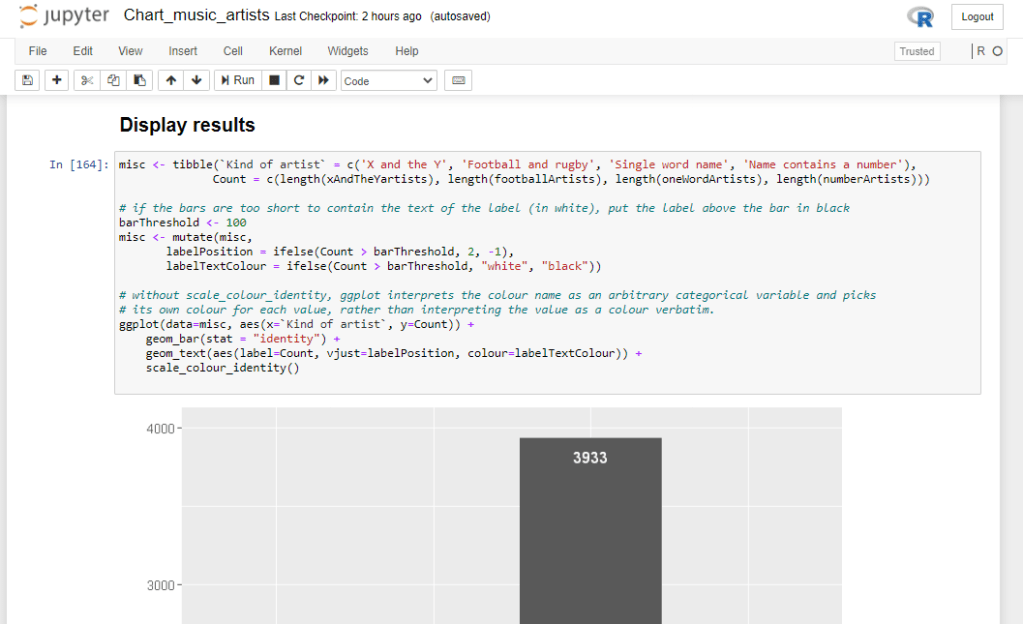Restart kernel and rerun all cells icon
This screenshot has width=1023, height=624.
point(323,80)
